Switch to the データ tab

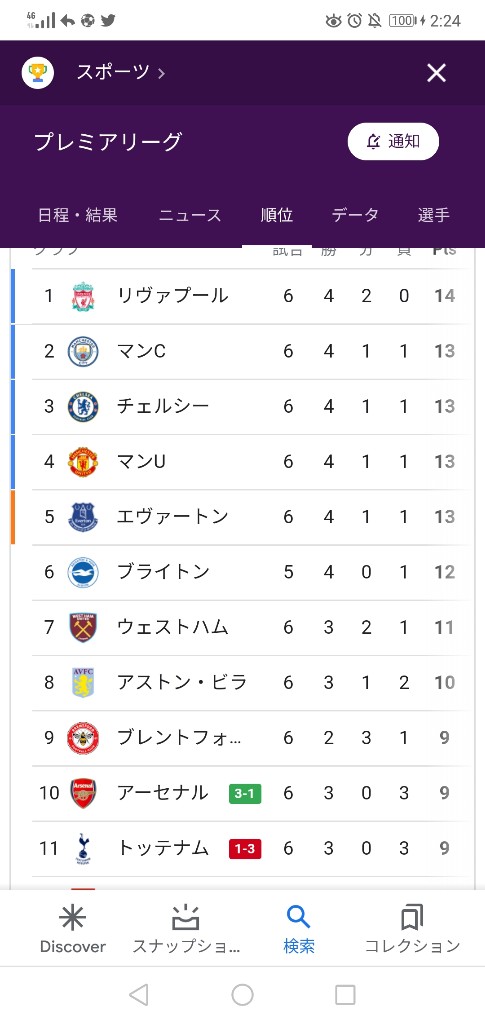point(354,215)
